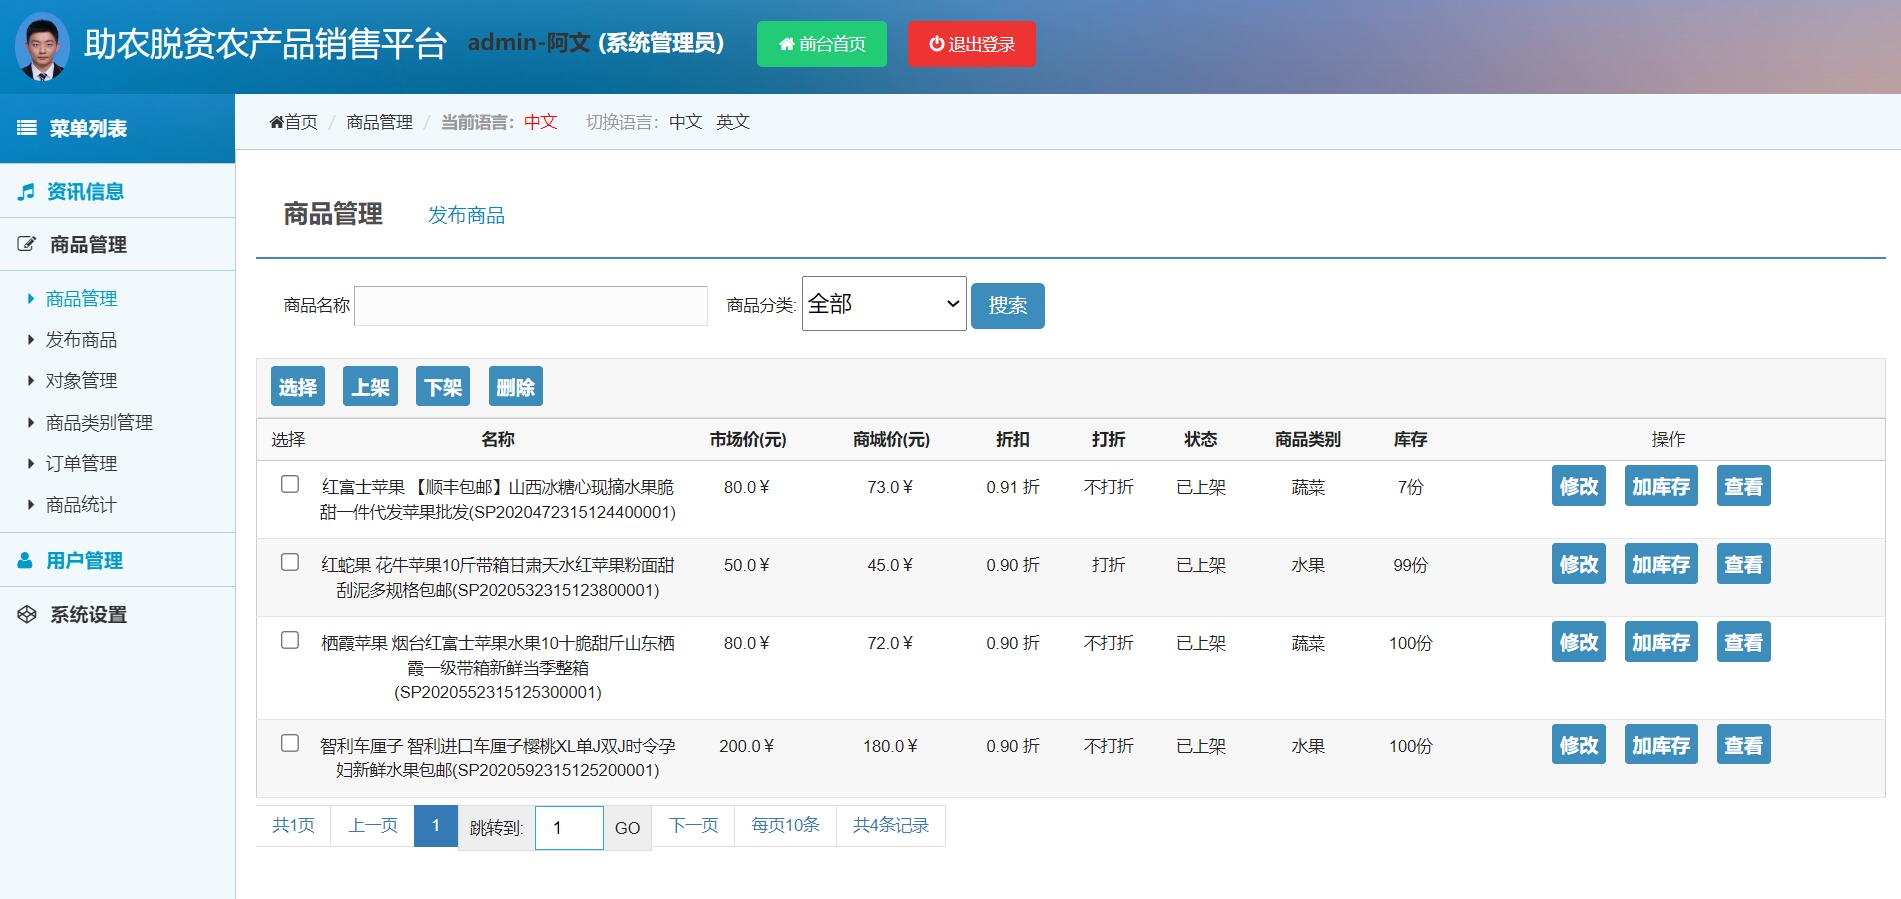Click the 下一页 pagination link
This screenshot has width=1901, height=899.
point(694,825)
